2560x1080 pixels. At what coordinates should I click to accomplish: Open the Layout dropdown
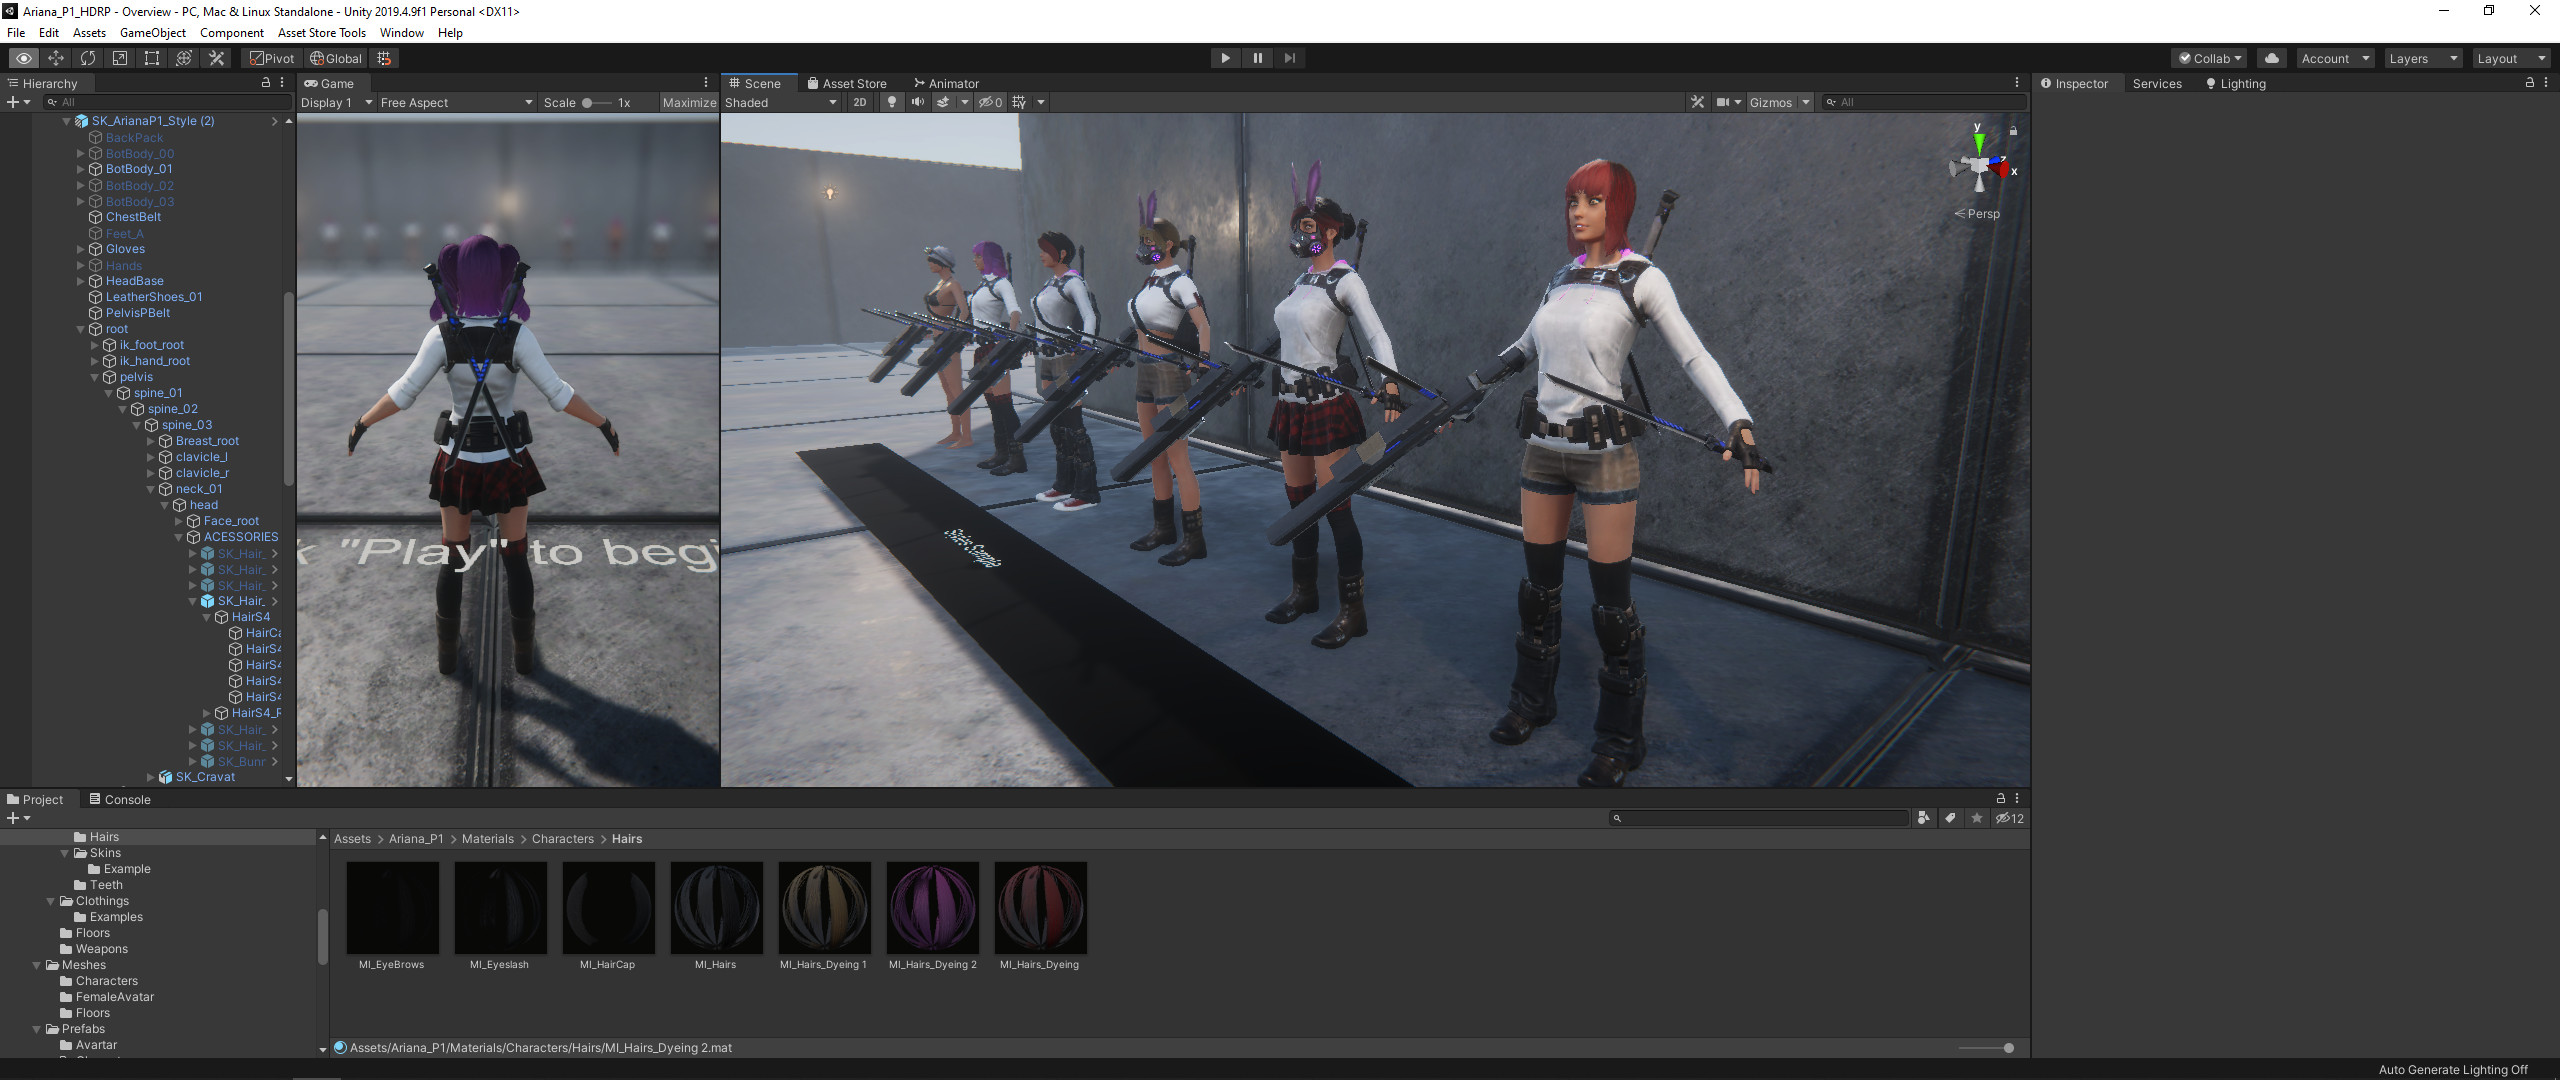click(2510, 58)
